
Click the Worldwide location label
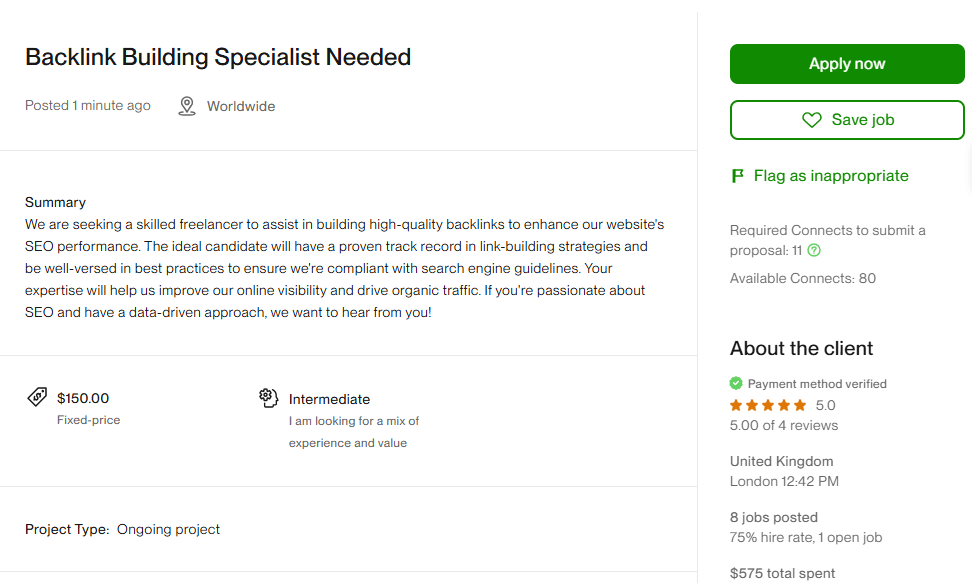[240, 105]
